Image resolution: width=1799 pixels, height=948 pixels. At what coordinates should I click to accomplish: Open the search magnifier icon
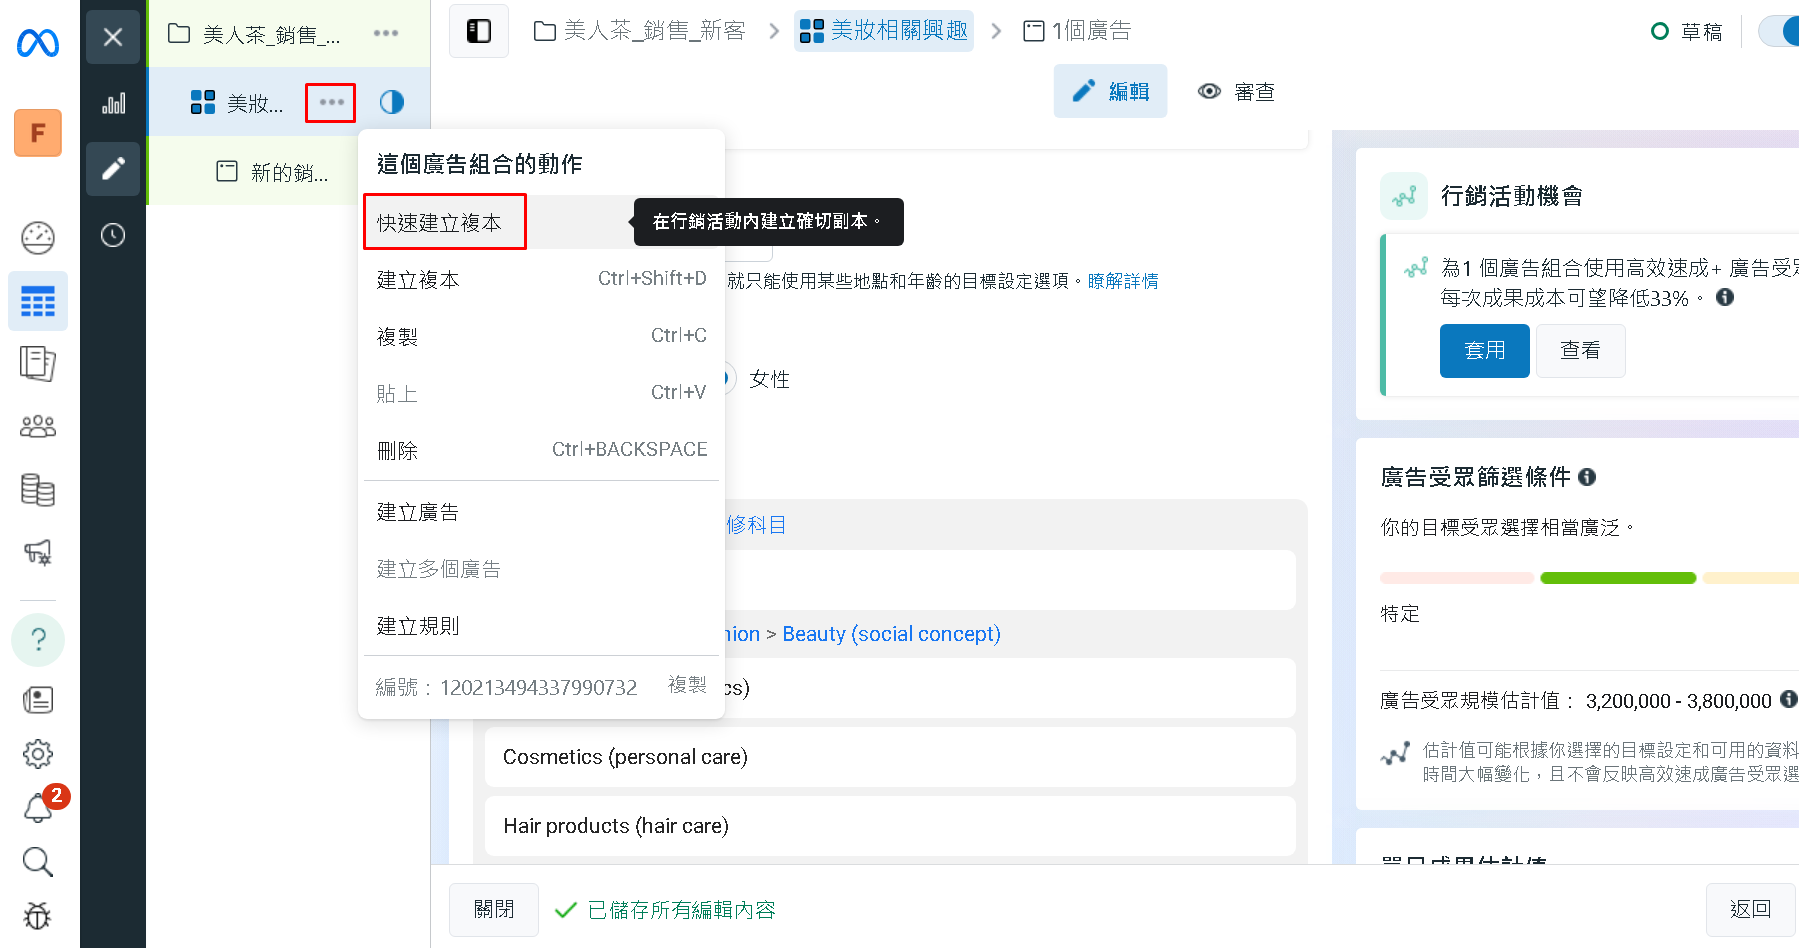pos(38,861)
